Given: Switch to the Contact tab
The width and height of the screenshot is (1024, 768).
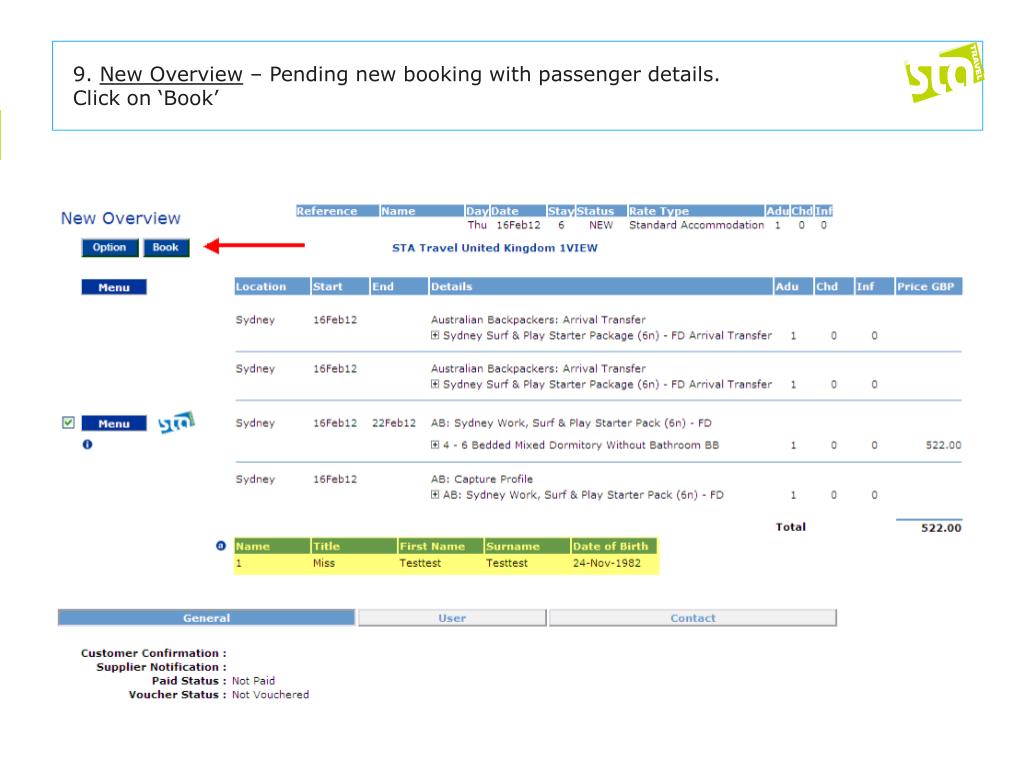Looking at the screenshot, I should click(692, 618).
